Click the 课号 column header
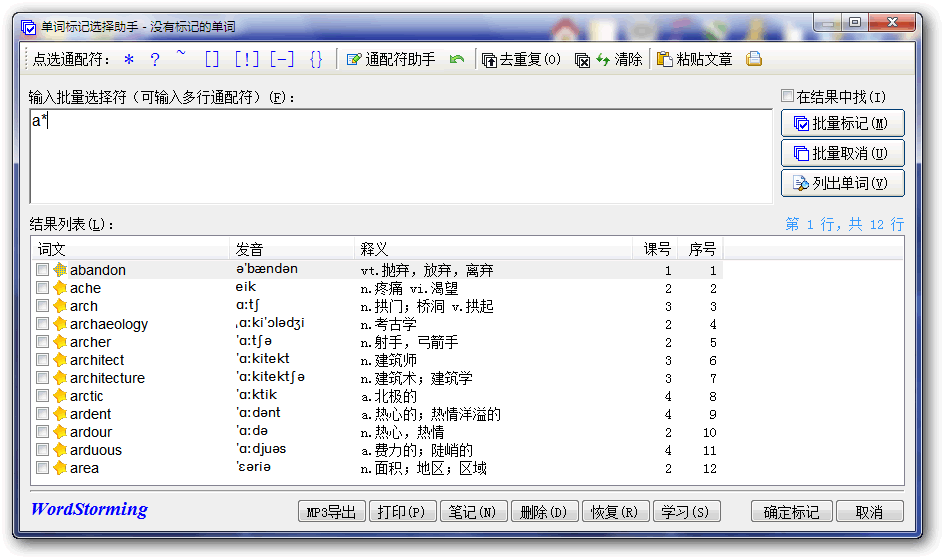The image size is (943, 559). click(x=656, y=248)
